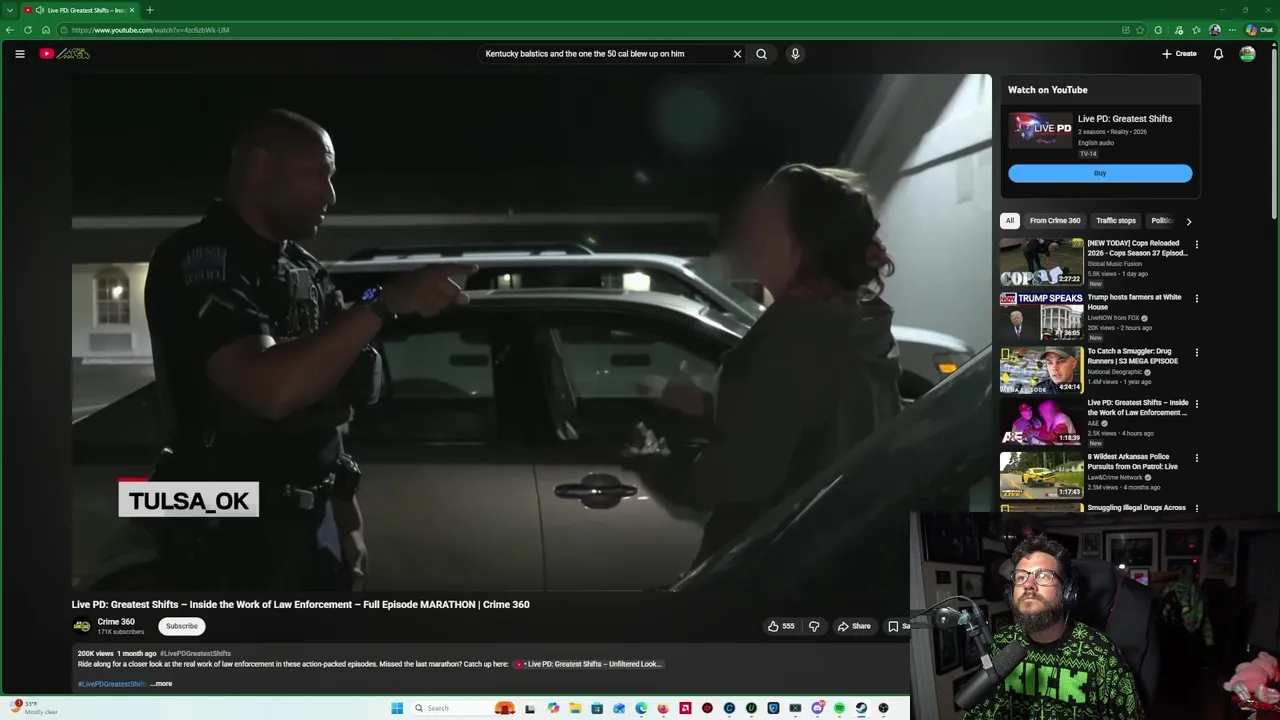Show more filter chips with right arrow

(1188, 221)
